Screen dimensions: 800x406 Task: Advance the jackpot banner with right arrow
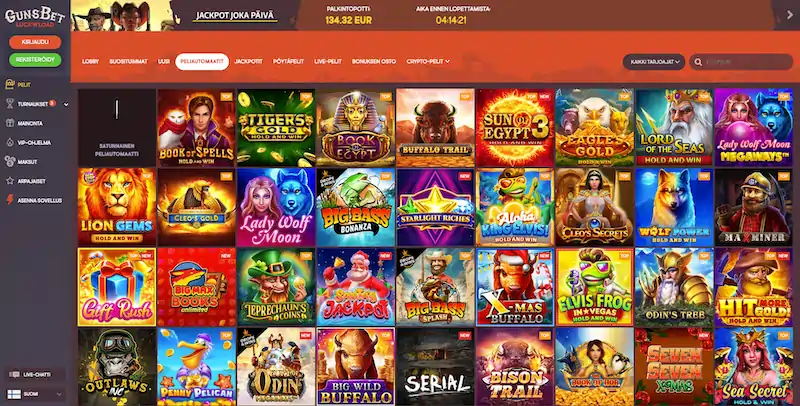(x=790, y=15)
